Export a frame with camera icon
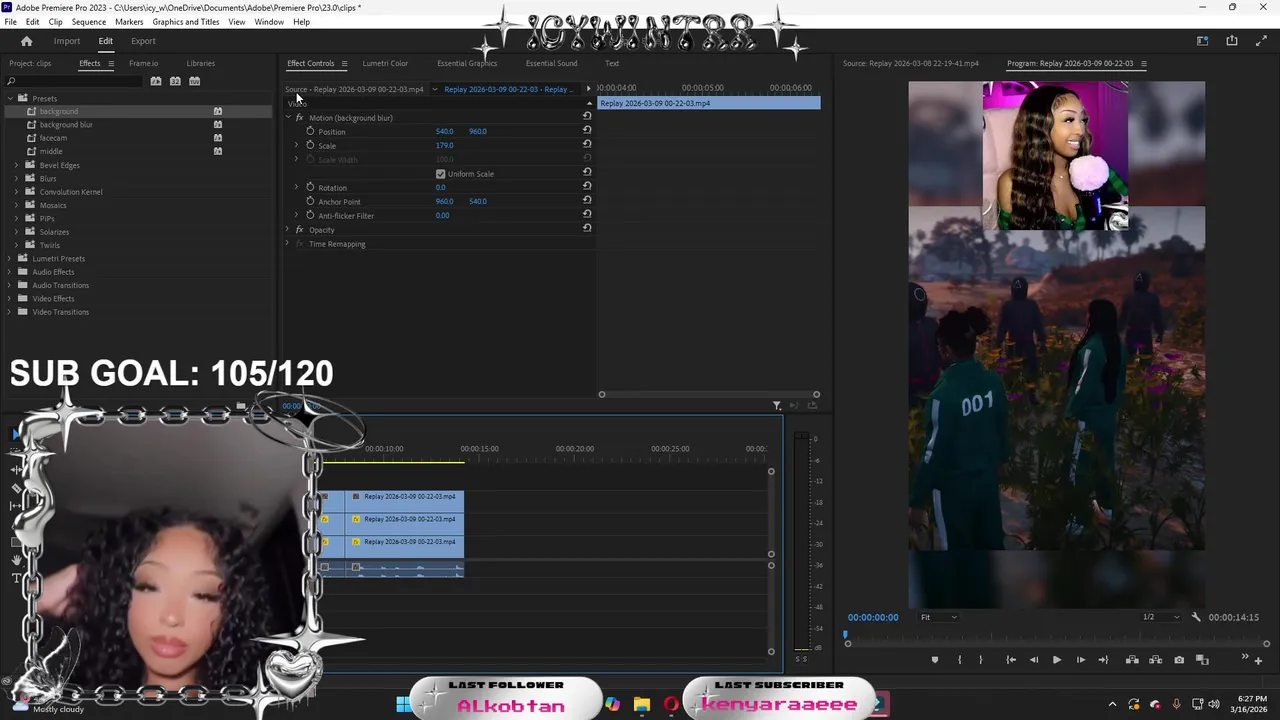This screenshot has height=720, width=1280. (1179, 660)
